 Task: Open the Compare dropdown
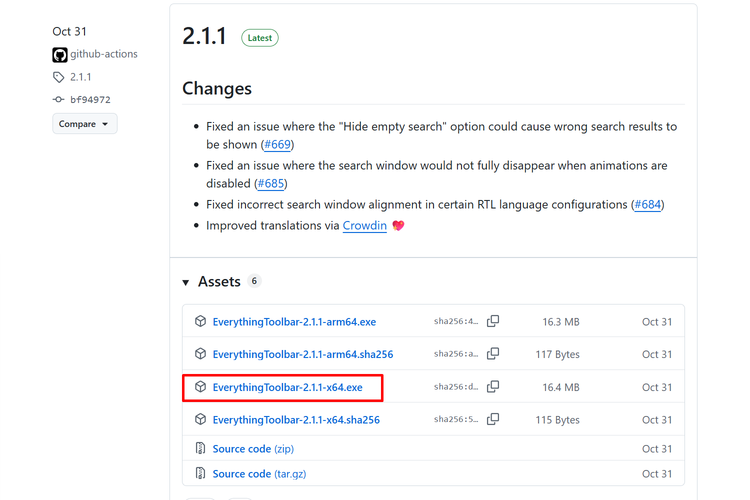(x=85, y=124)
